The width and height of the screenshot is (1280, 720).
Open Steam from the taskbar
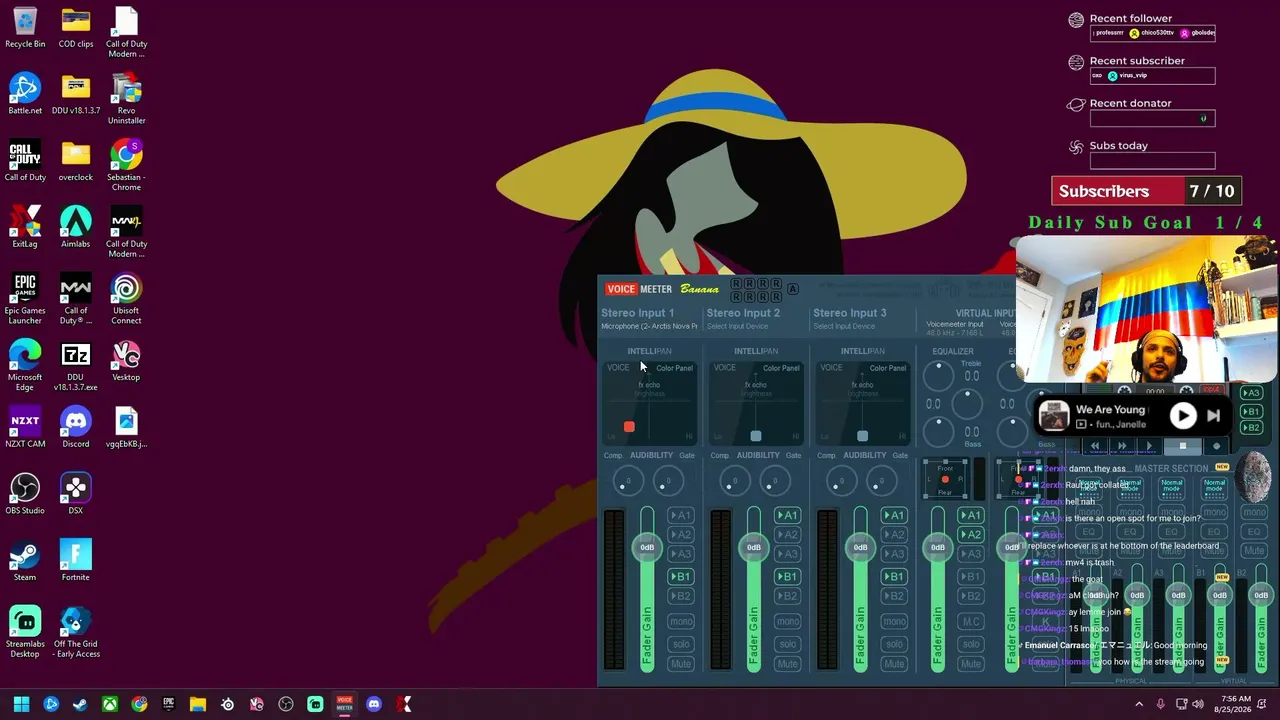coord(80,704)
